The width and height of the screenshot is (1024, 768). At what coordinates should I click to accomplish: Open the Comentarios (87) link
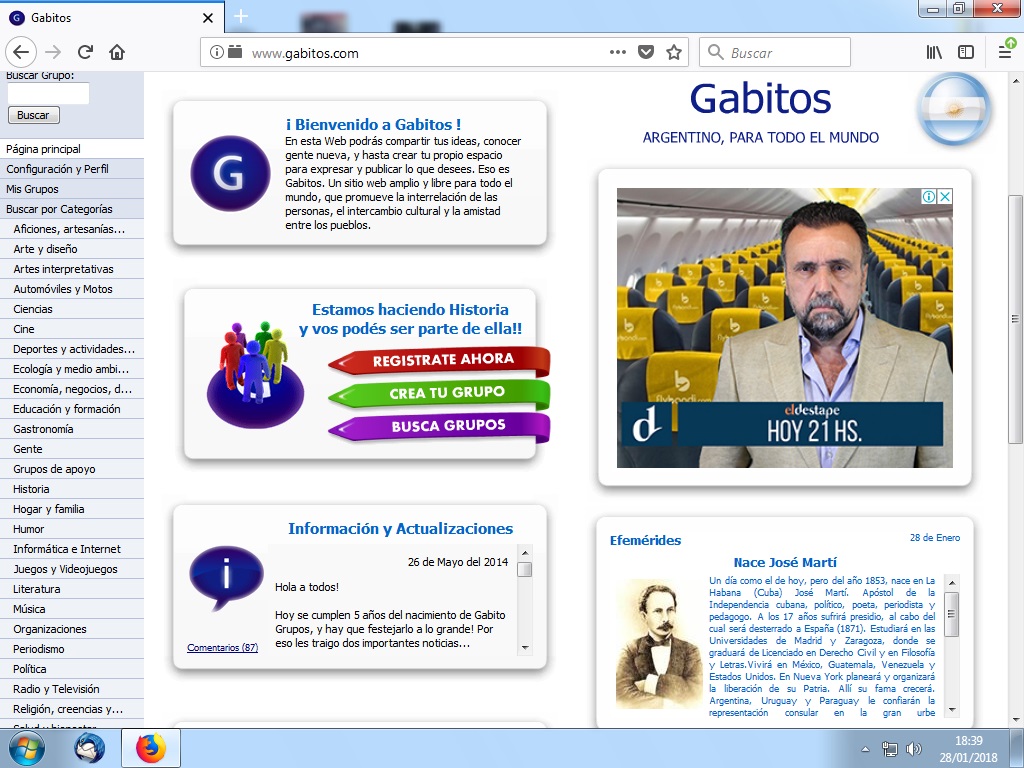pos(223,648)
